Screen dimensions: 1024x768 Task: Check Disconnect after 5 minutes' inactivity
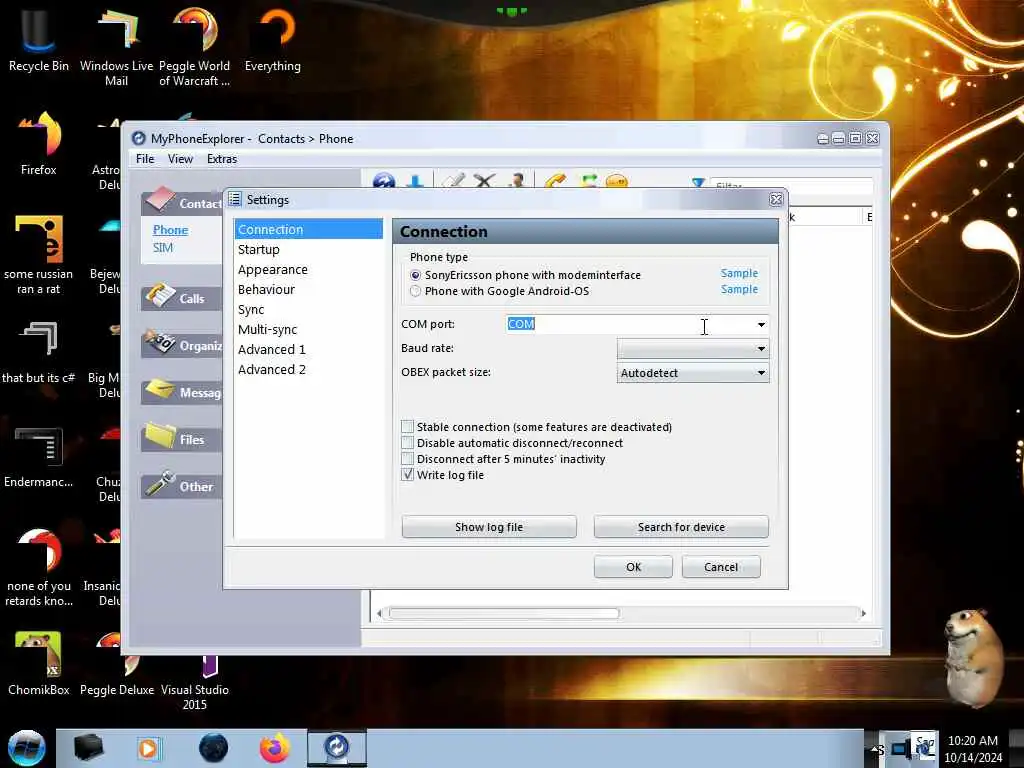408,459
